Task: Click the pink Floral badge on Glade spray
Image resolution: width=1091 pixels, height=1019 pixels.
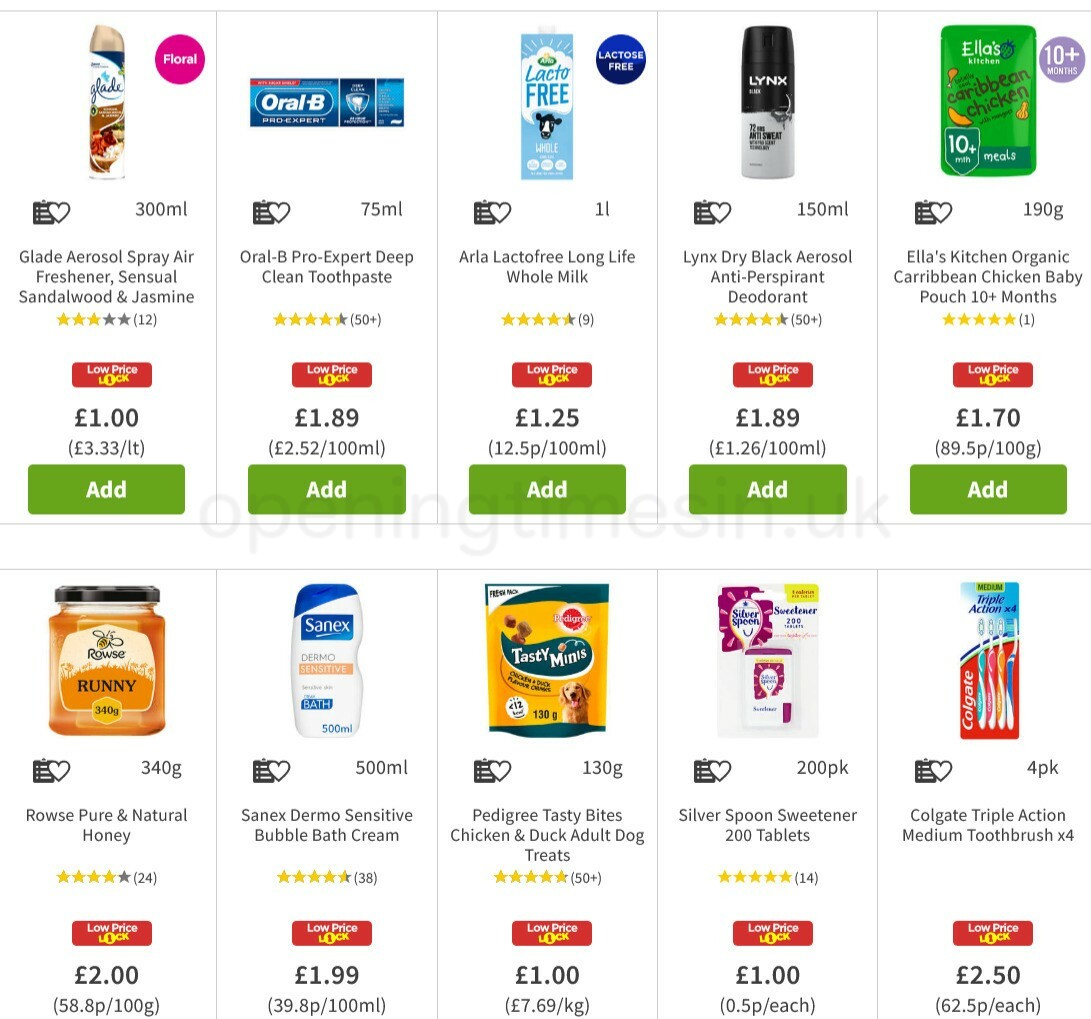Action: point(179,59)
